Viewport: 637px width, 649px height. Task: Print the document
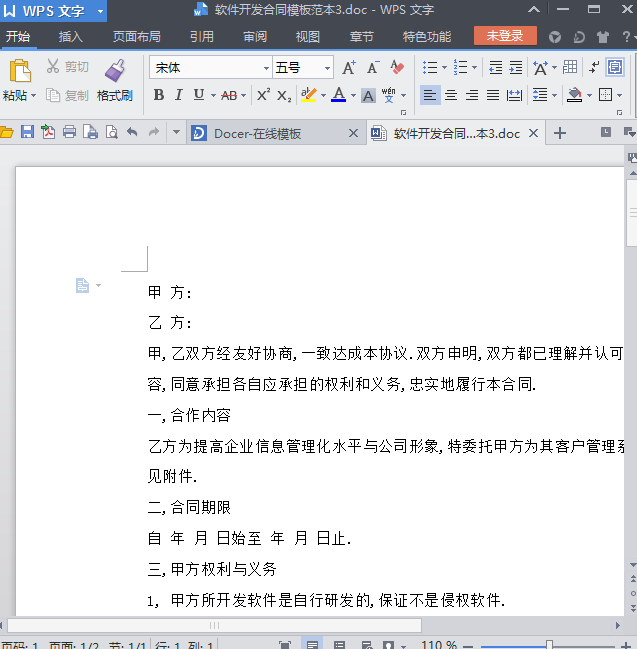(69, 132)
